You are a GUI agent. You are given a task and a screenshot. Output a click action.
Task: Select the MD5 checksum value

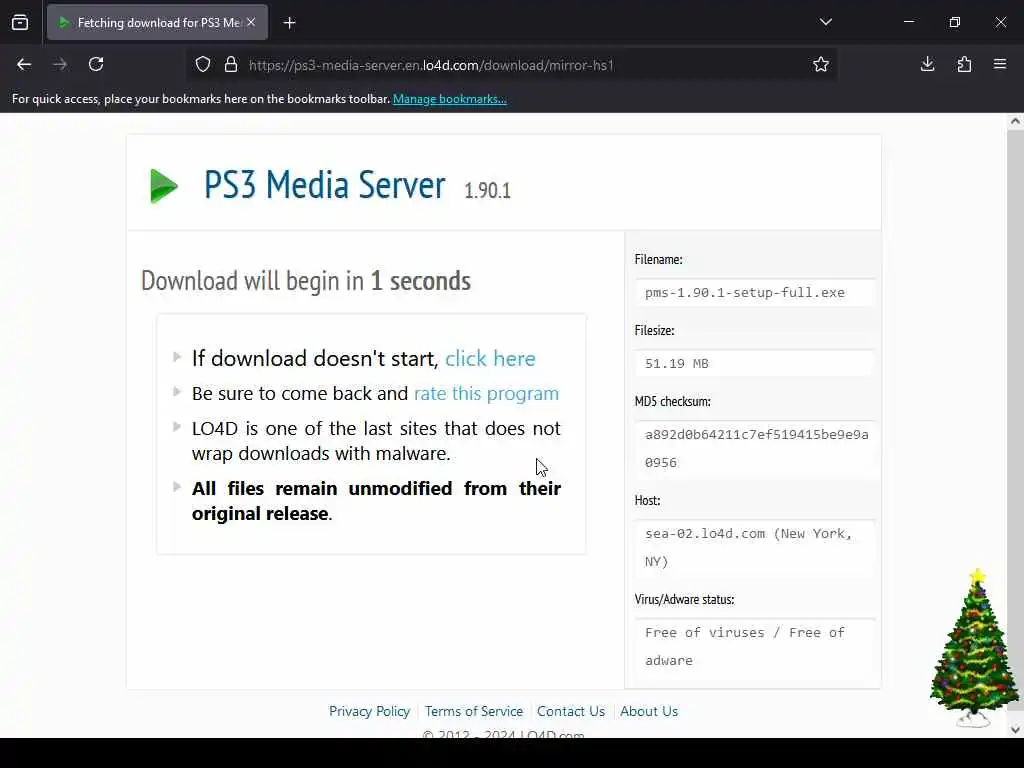pos(756,449)
